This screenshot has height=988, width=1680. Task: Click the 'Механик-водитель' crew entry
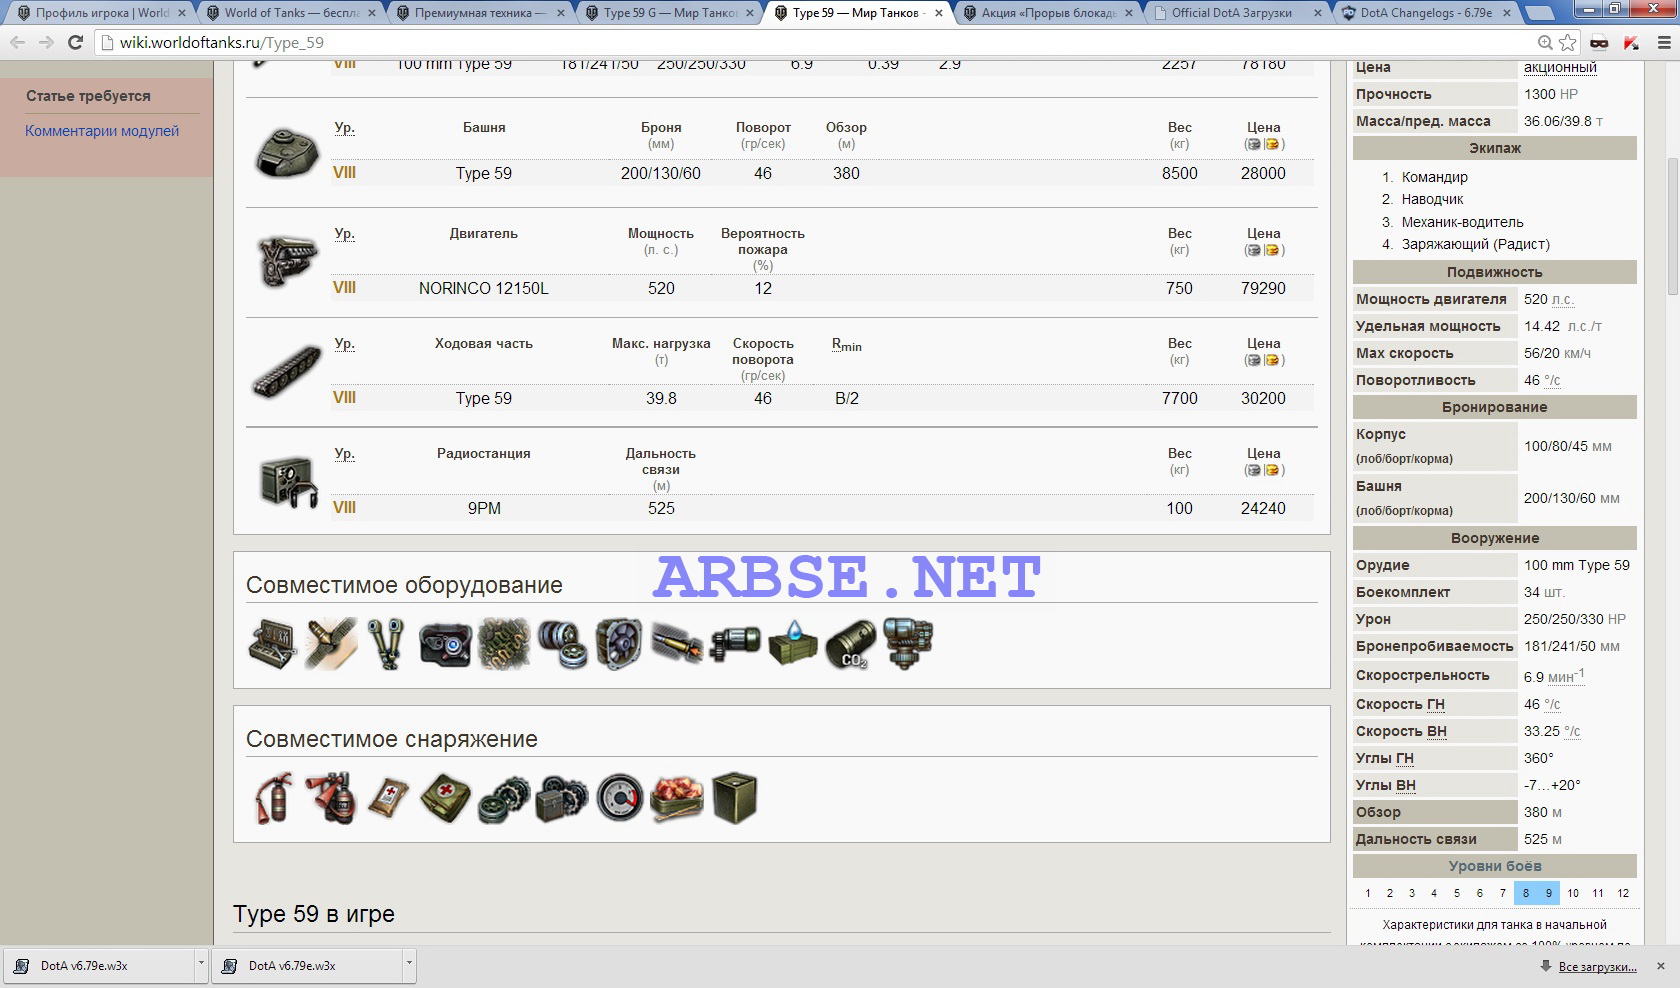[x=1463, y=222]
